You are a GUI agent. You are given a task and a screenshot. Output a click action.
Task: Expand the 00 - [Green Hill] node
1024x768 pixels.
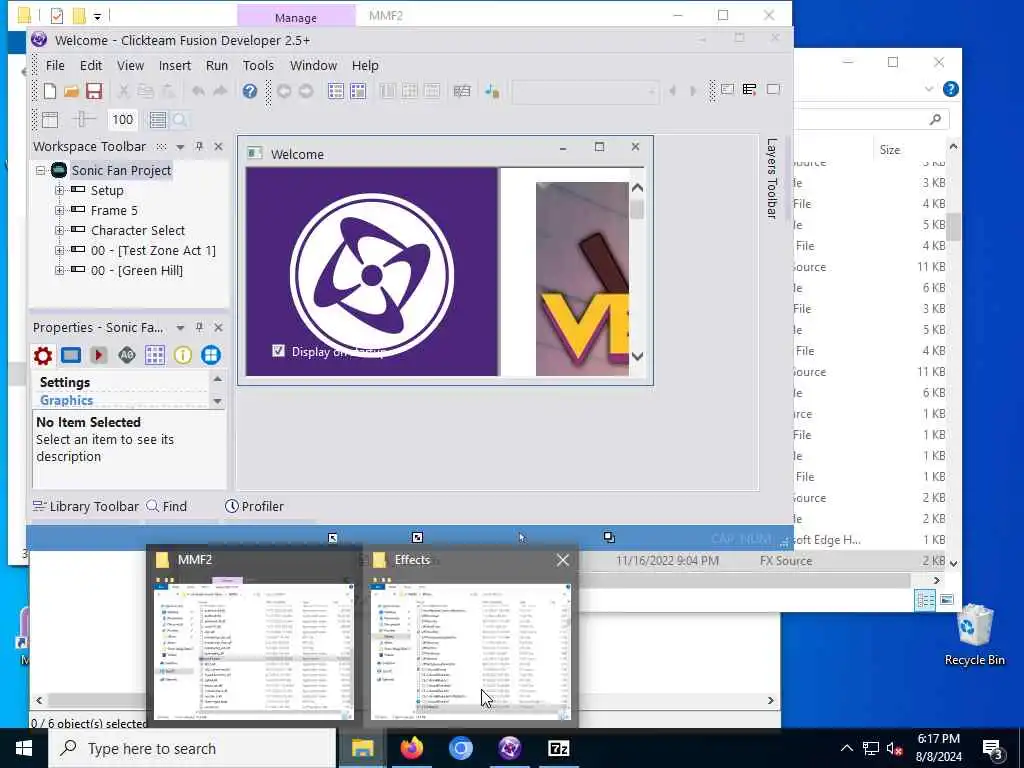[59, 270]
